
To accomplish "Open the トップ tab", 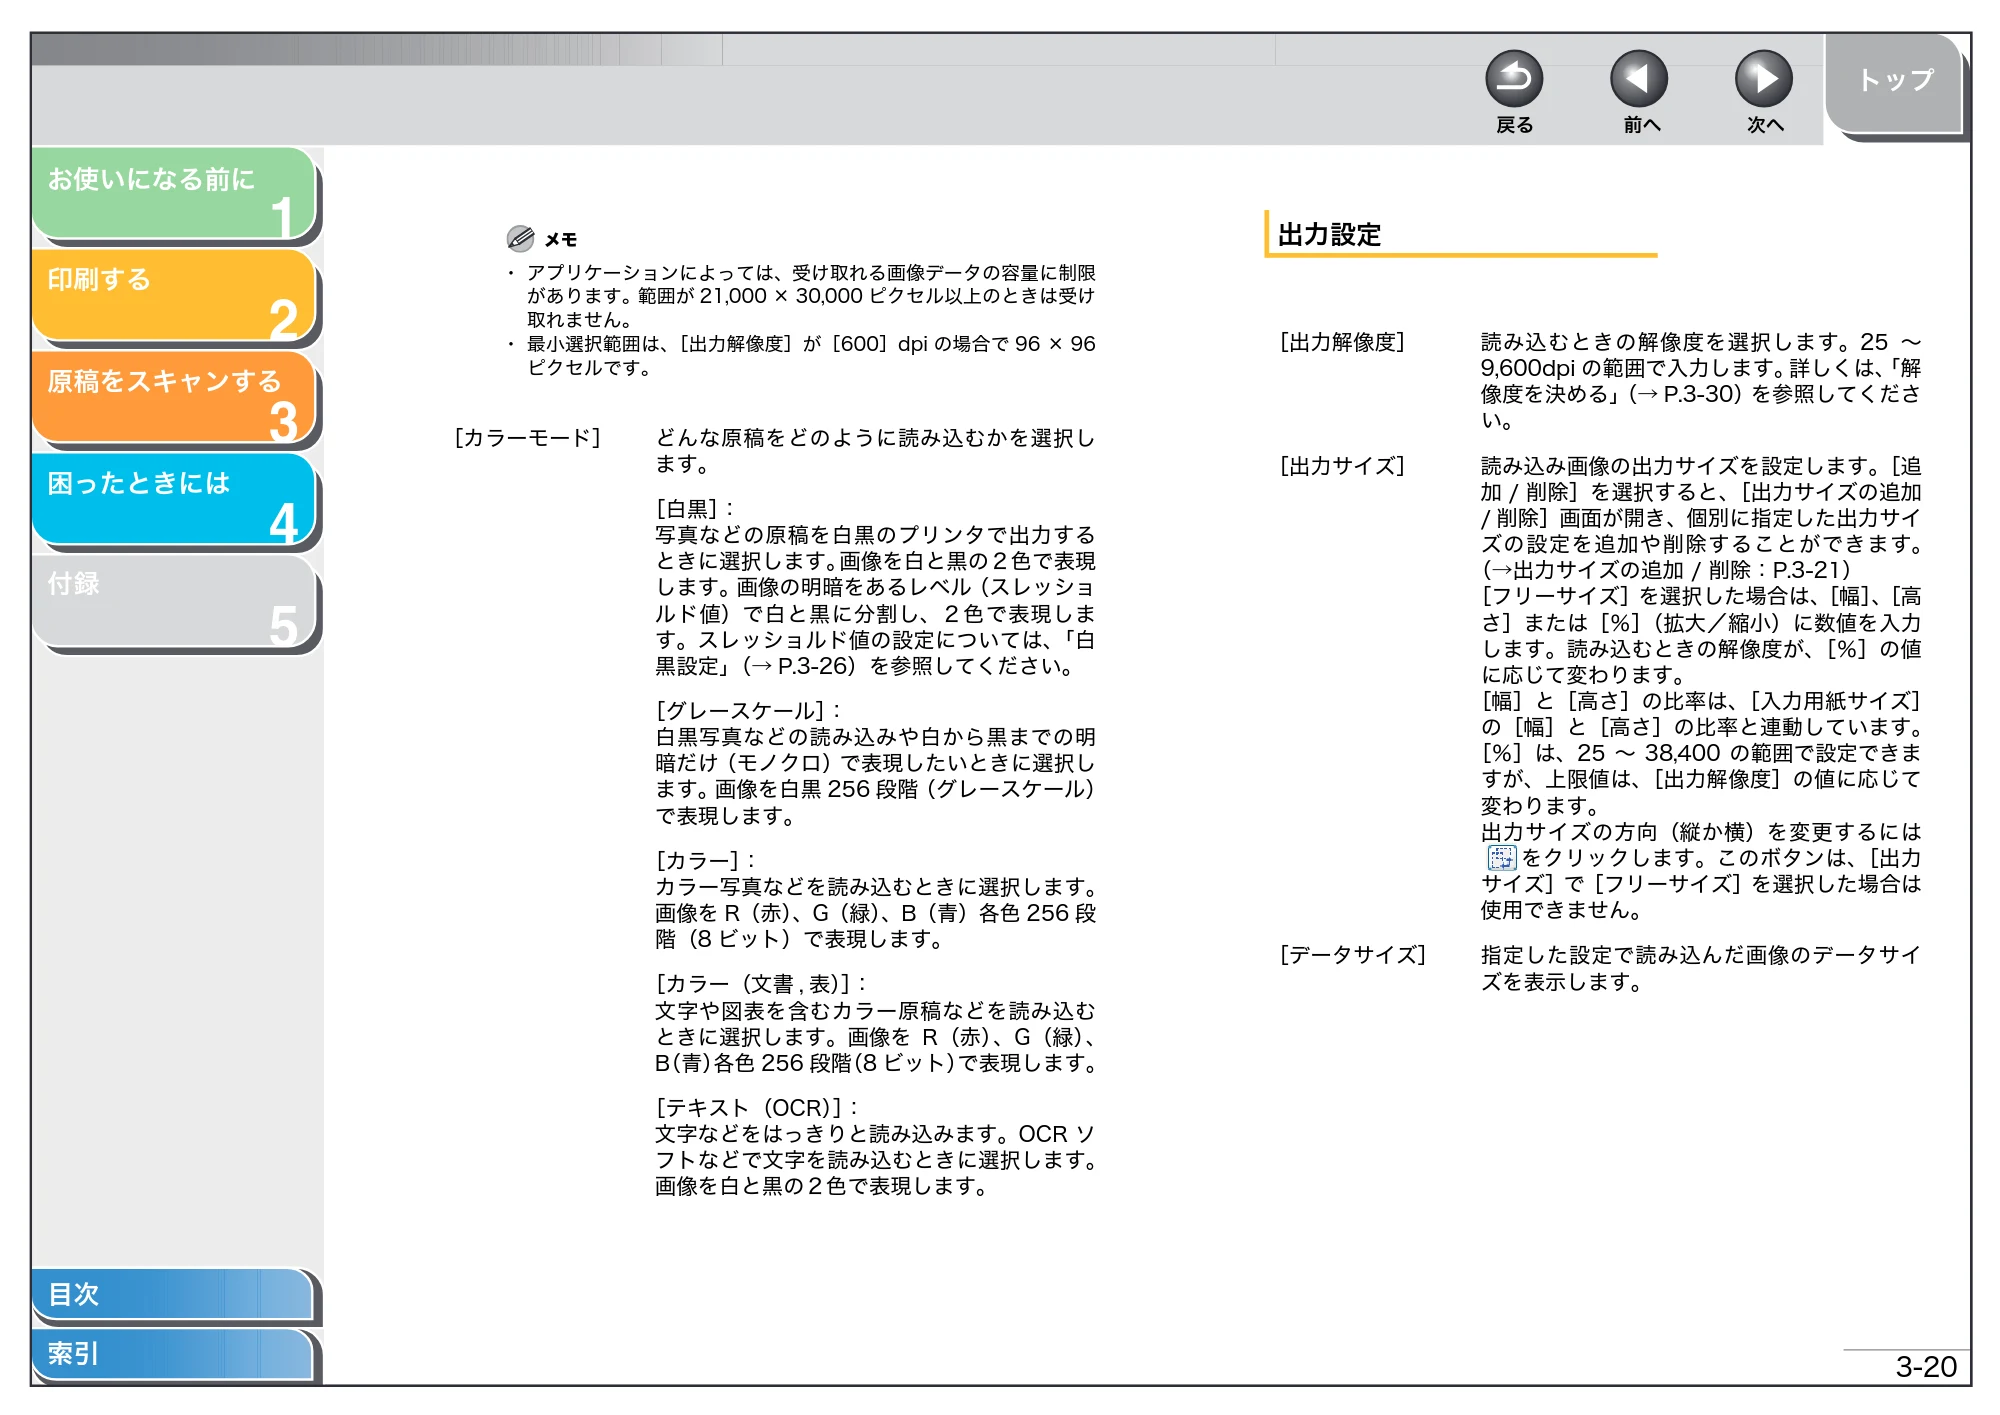I will [x=1895, y=84].
